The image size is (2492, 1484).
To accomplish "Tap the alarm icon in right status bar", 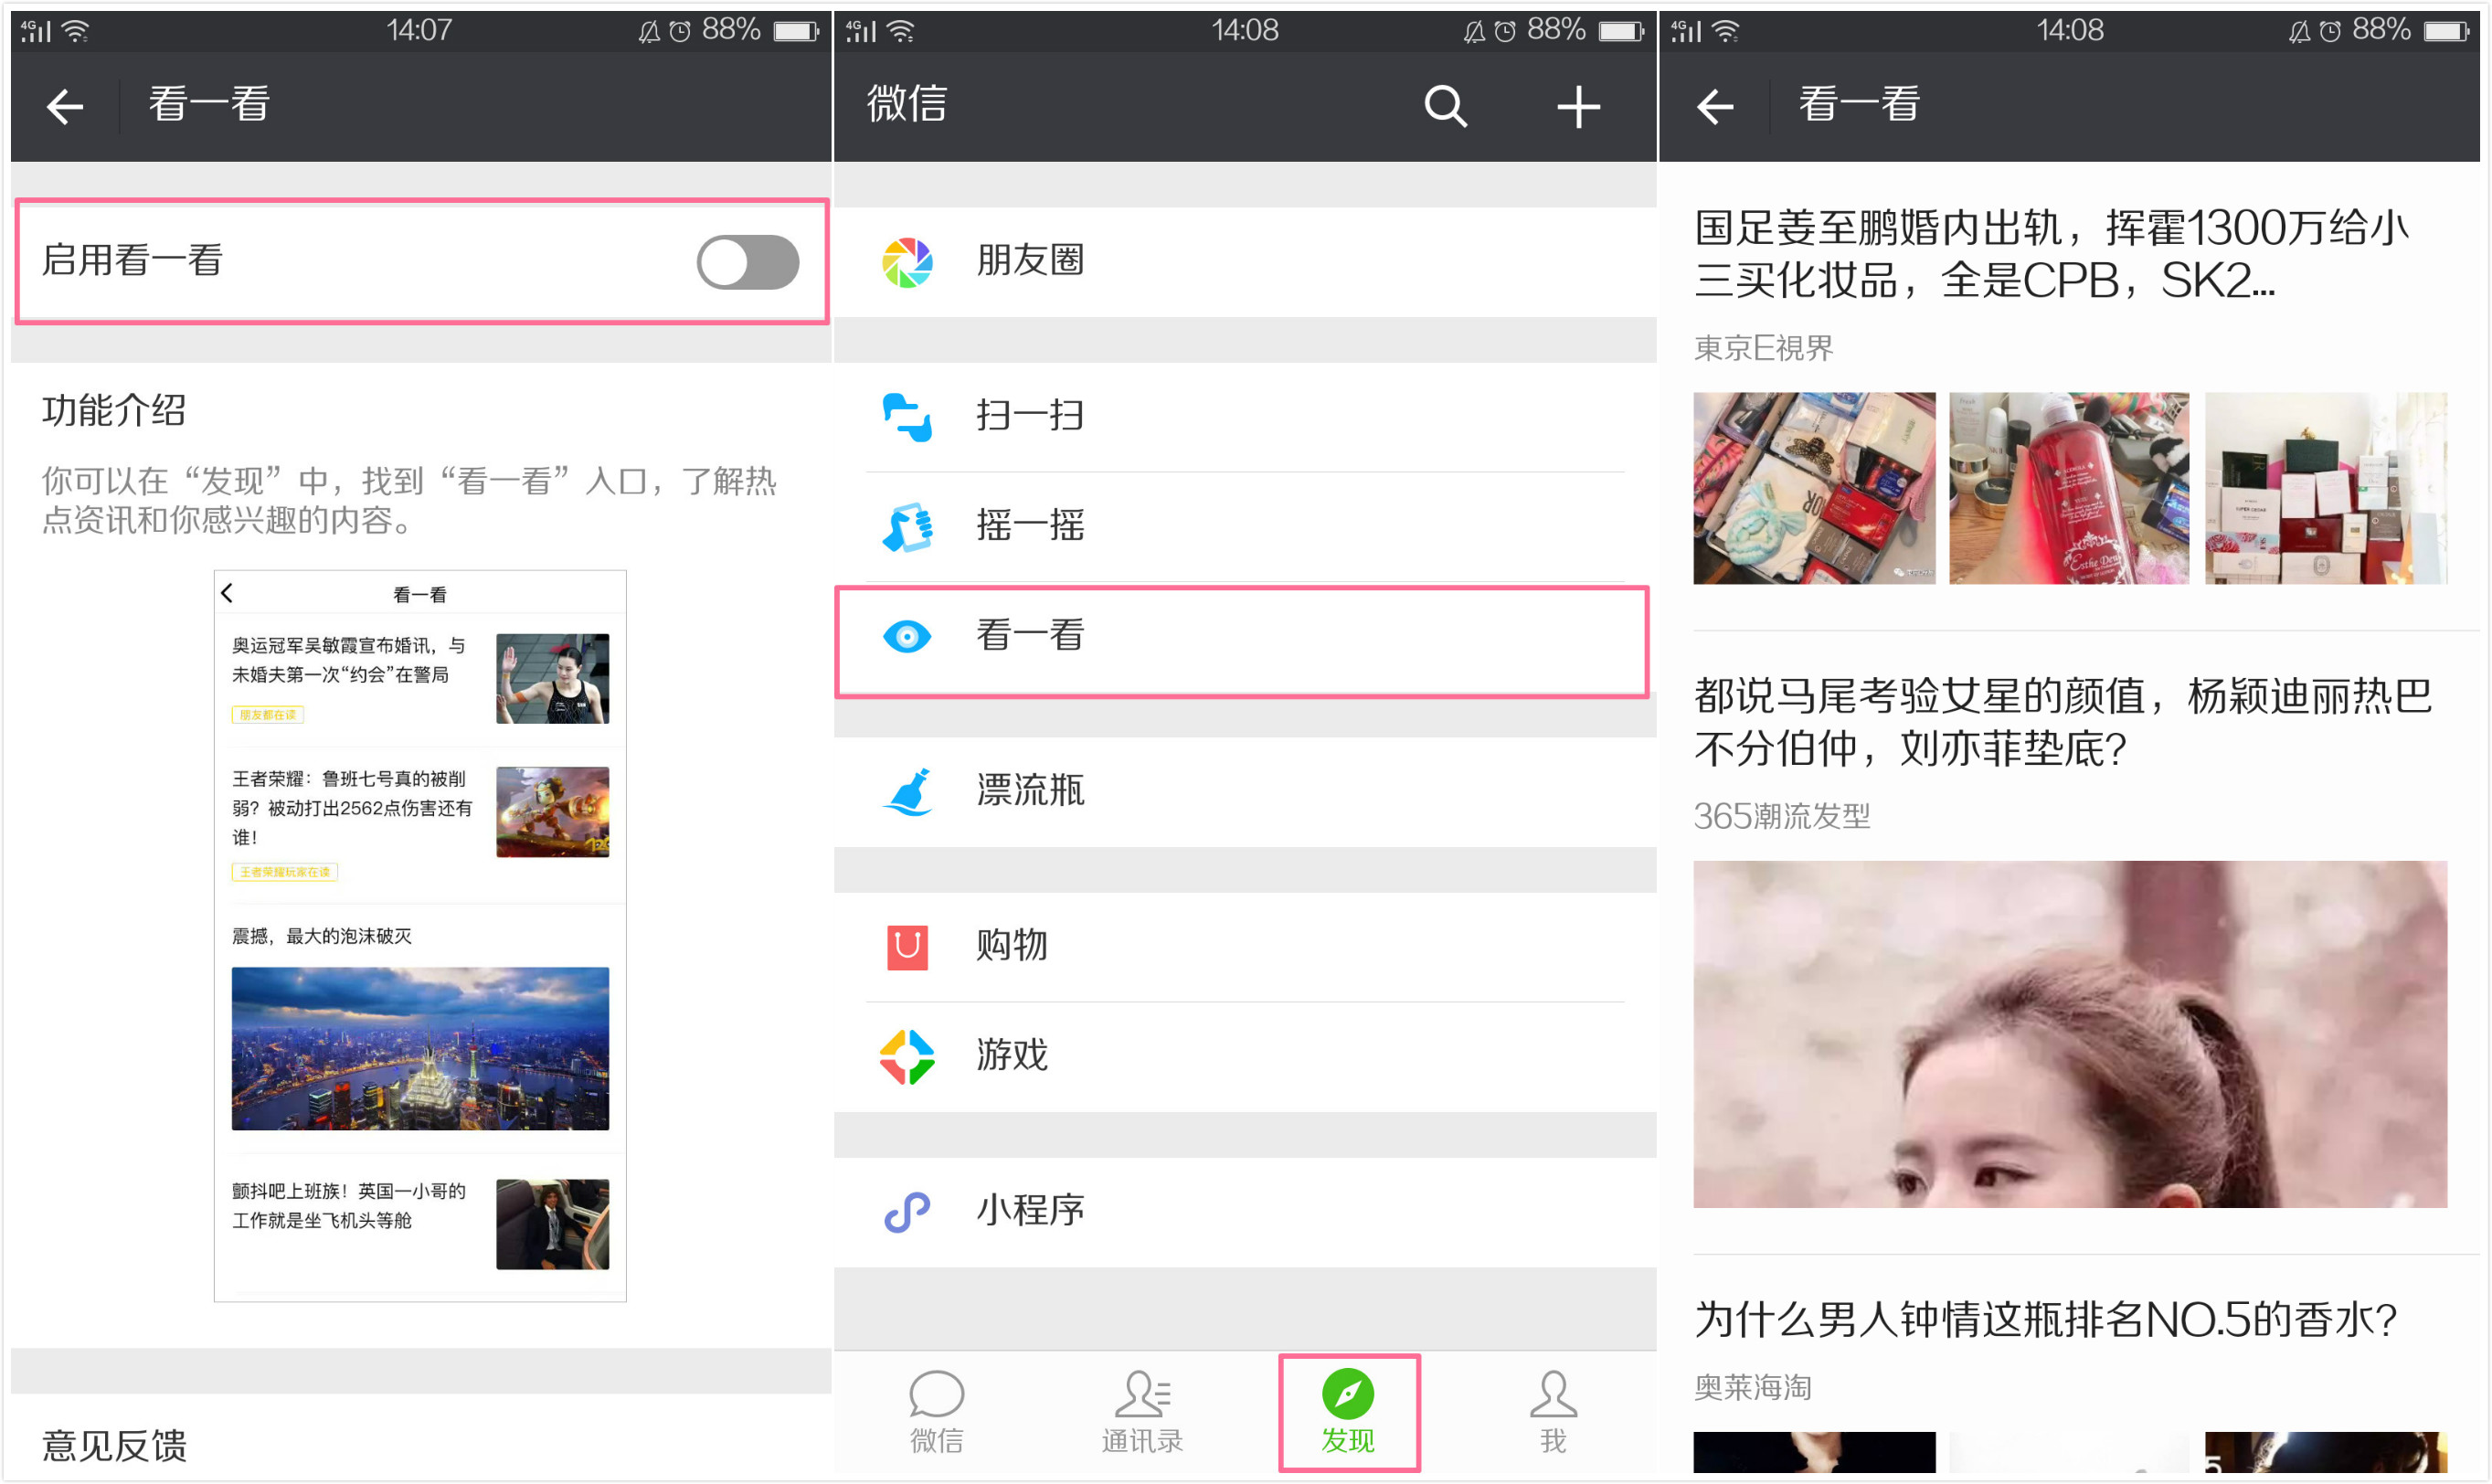I will click(x=2330, y=32).
